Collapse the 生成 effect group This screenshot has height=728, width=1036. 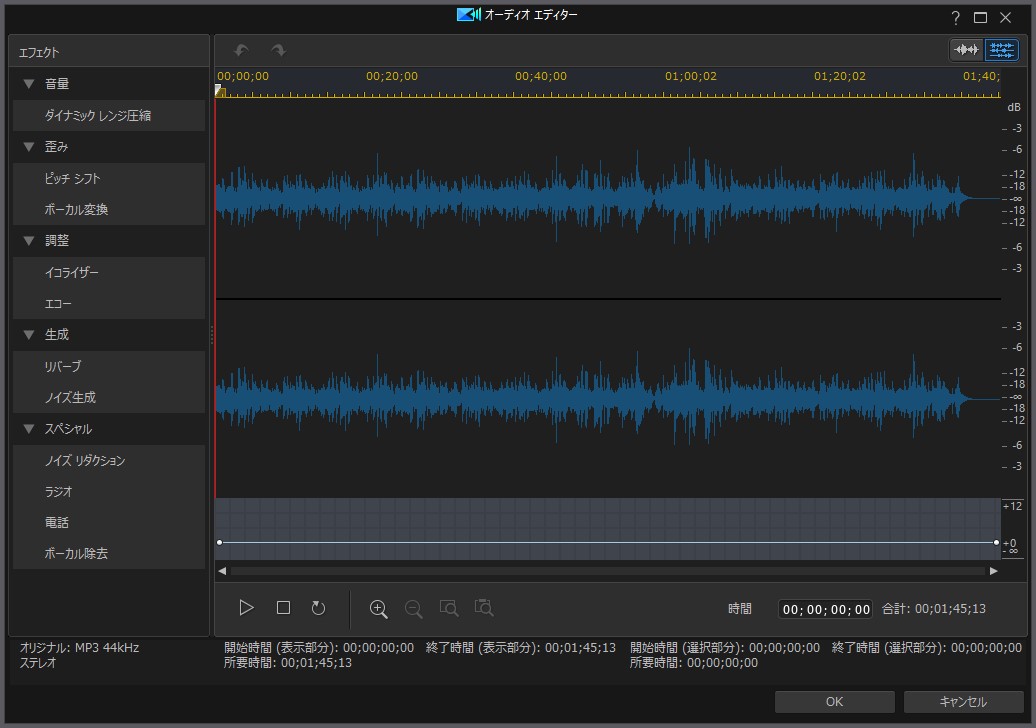coord(28,335)
